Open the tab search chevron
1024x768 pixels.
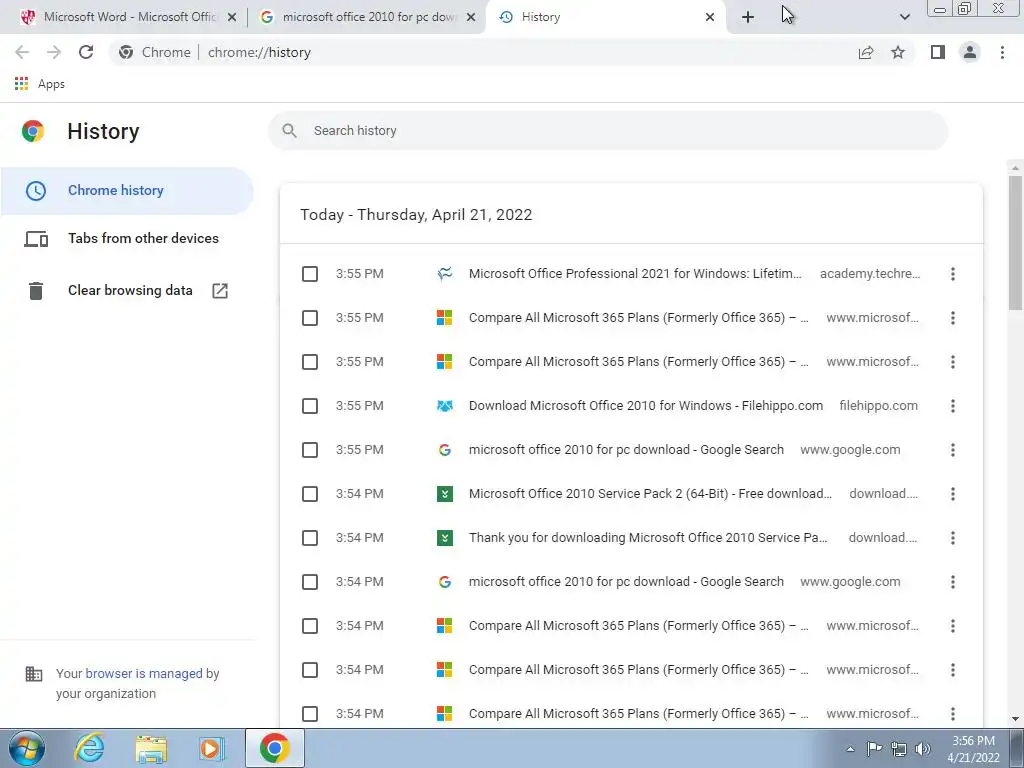(x=904, y=17)
